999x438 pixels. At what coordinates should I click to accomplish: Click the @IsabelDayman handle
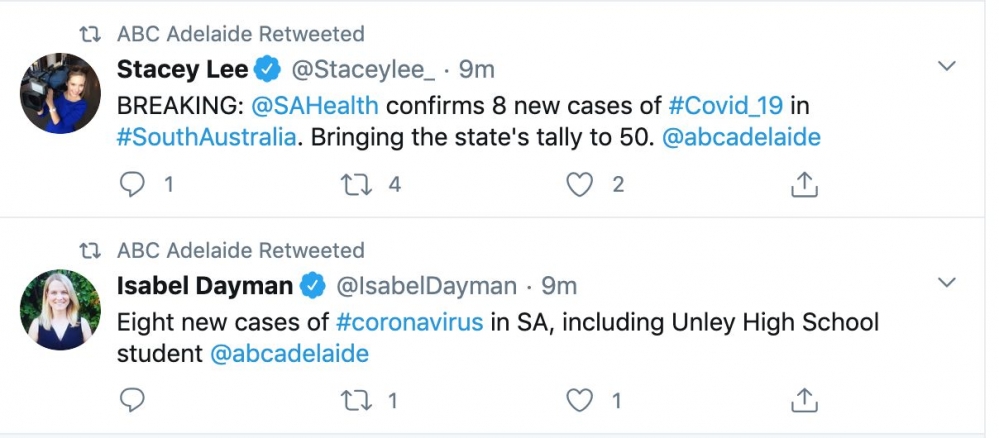[x=426, y=286]
